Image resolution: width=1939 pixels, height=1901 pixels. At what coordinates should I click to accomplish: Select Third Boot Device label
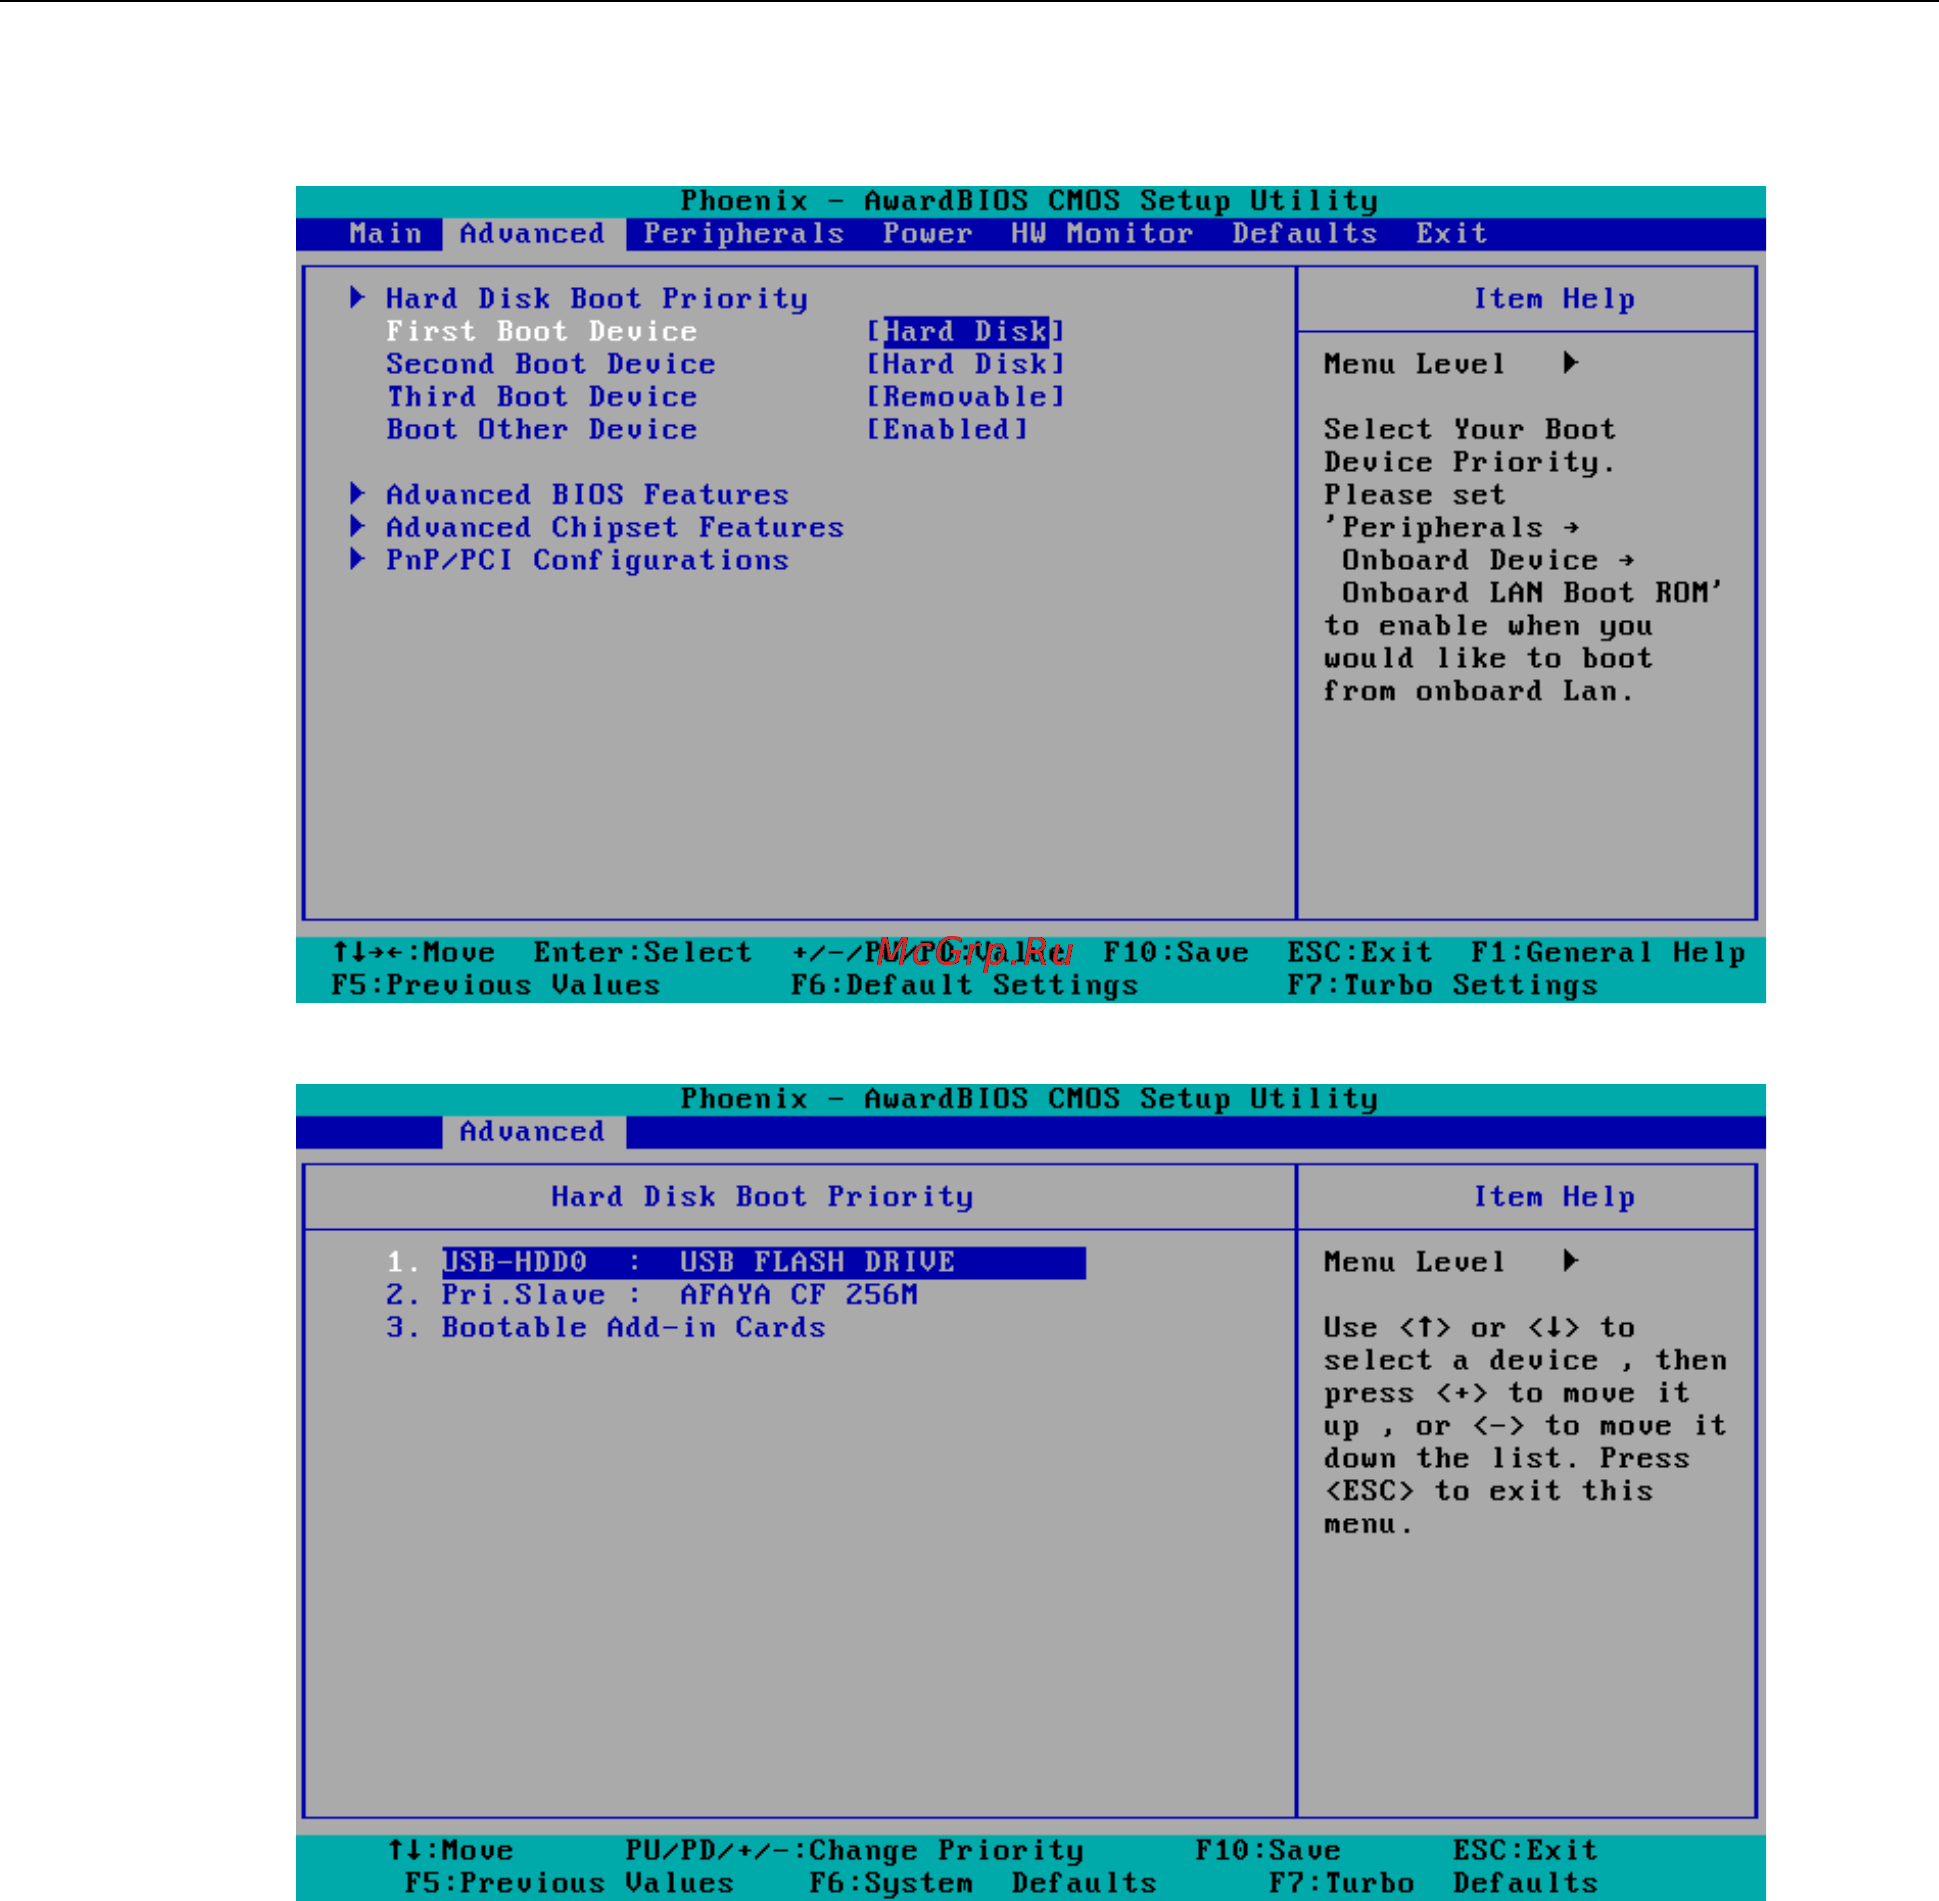point(541,397)
